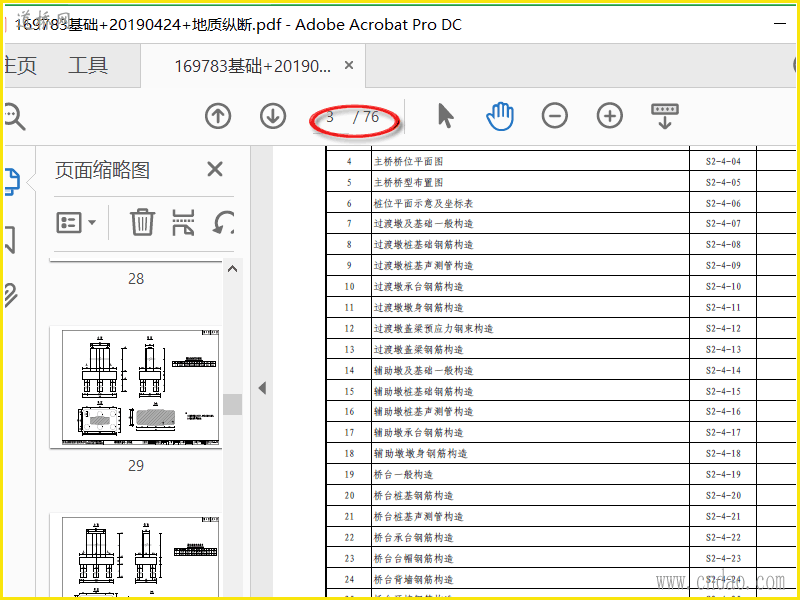800x600 pixels.
Task: Activate the hand pan tool
Action: 500,116
